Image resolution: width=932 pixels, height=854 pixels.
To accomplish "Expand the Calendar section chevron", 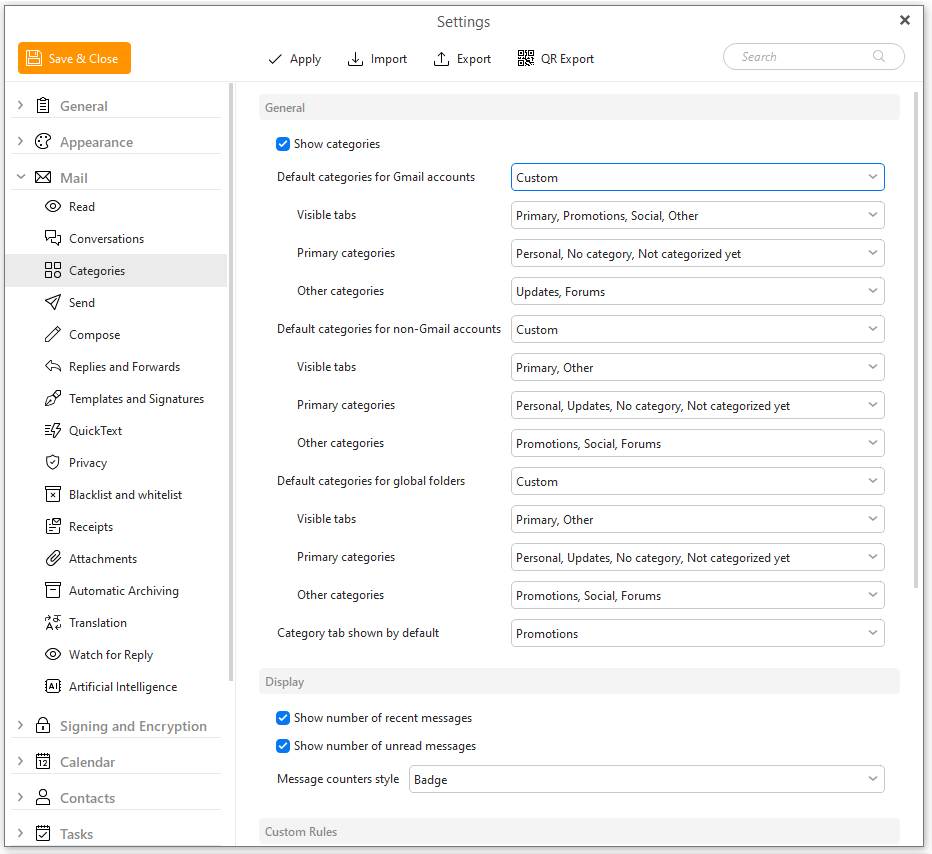I will point(21,761).
